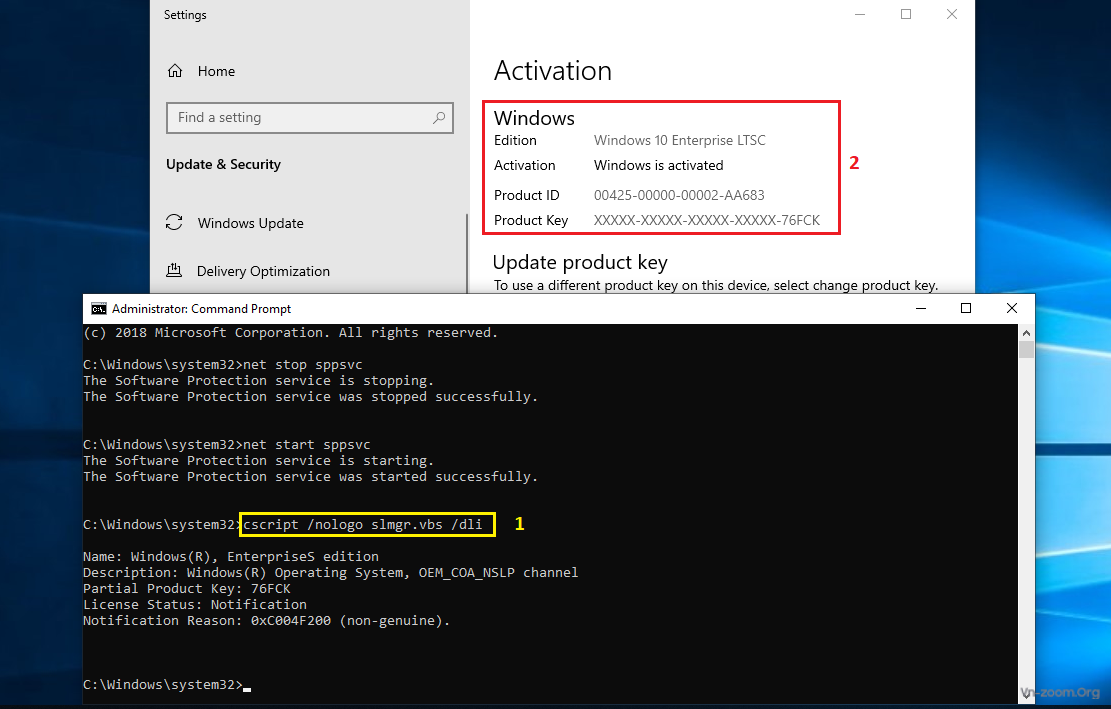
Task: Open the Windows Update section
Action: pyautogui.click(x=251, y=223)
